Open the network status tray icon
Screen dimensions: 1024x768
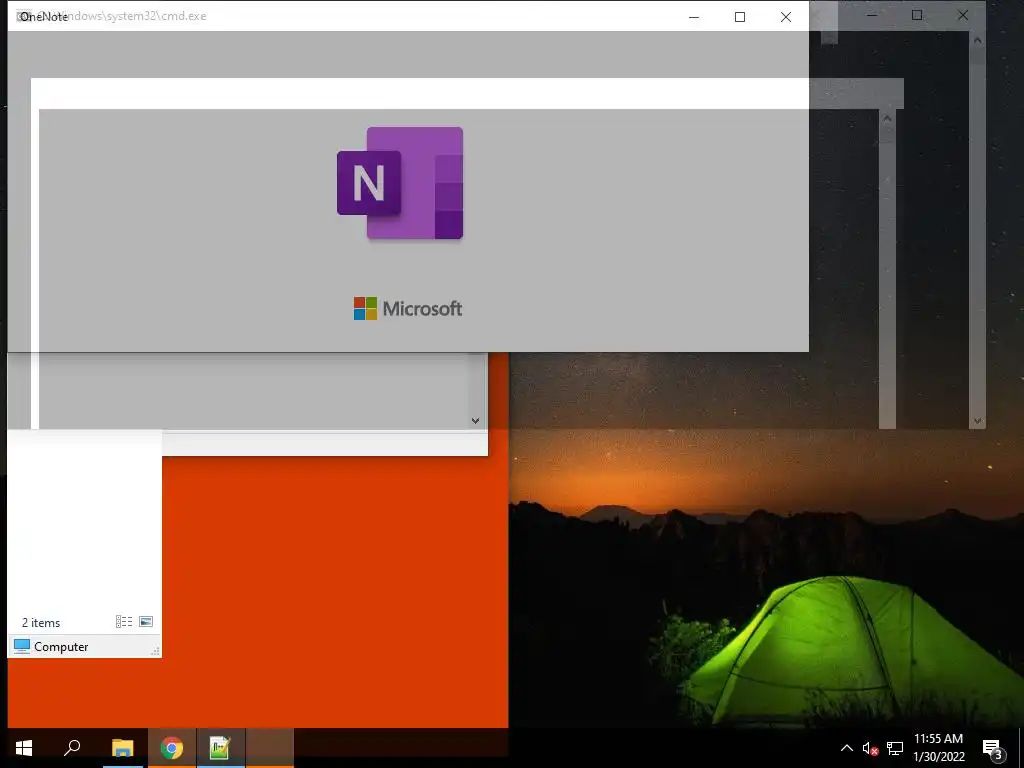click(895, 748)
